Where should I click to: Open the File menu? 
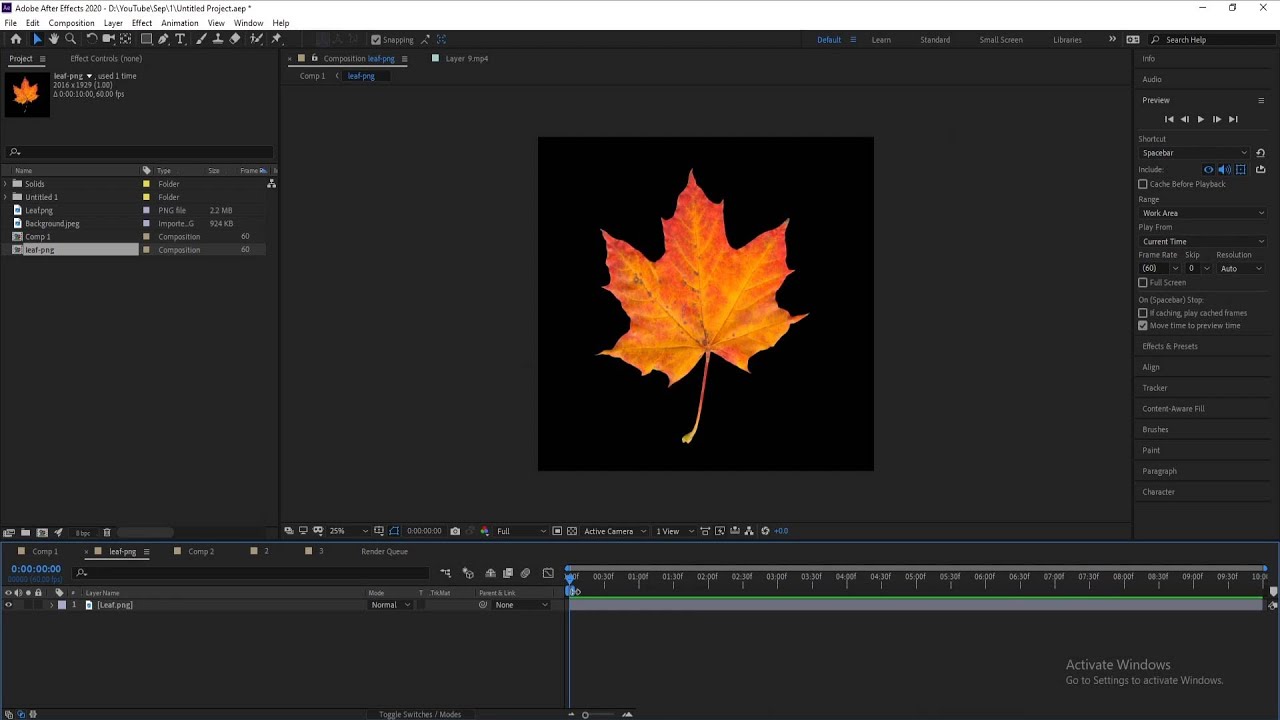pos(10,23)
